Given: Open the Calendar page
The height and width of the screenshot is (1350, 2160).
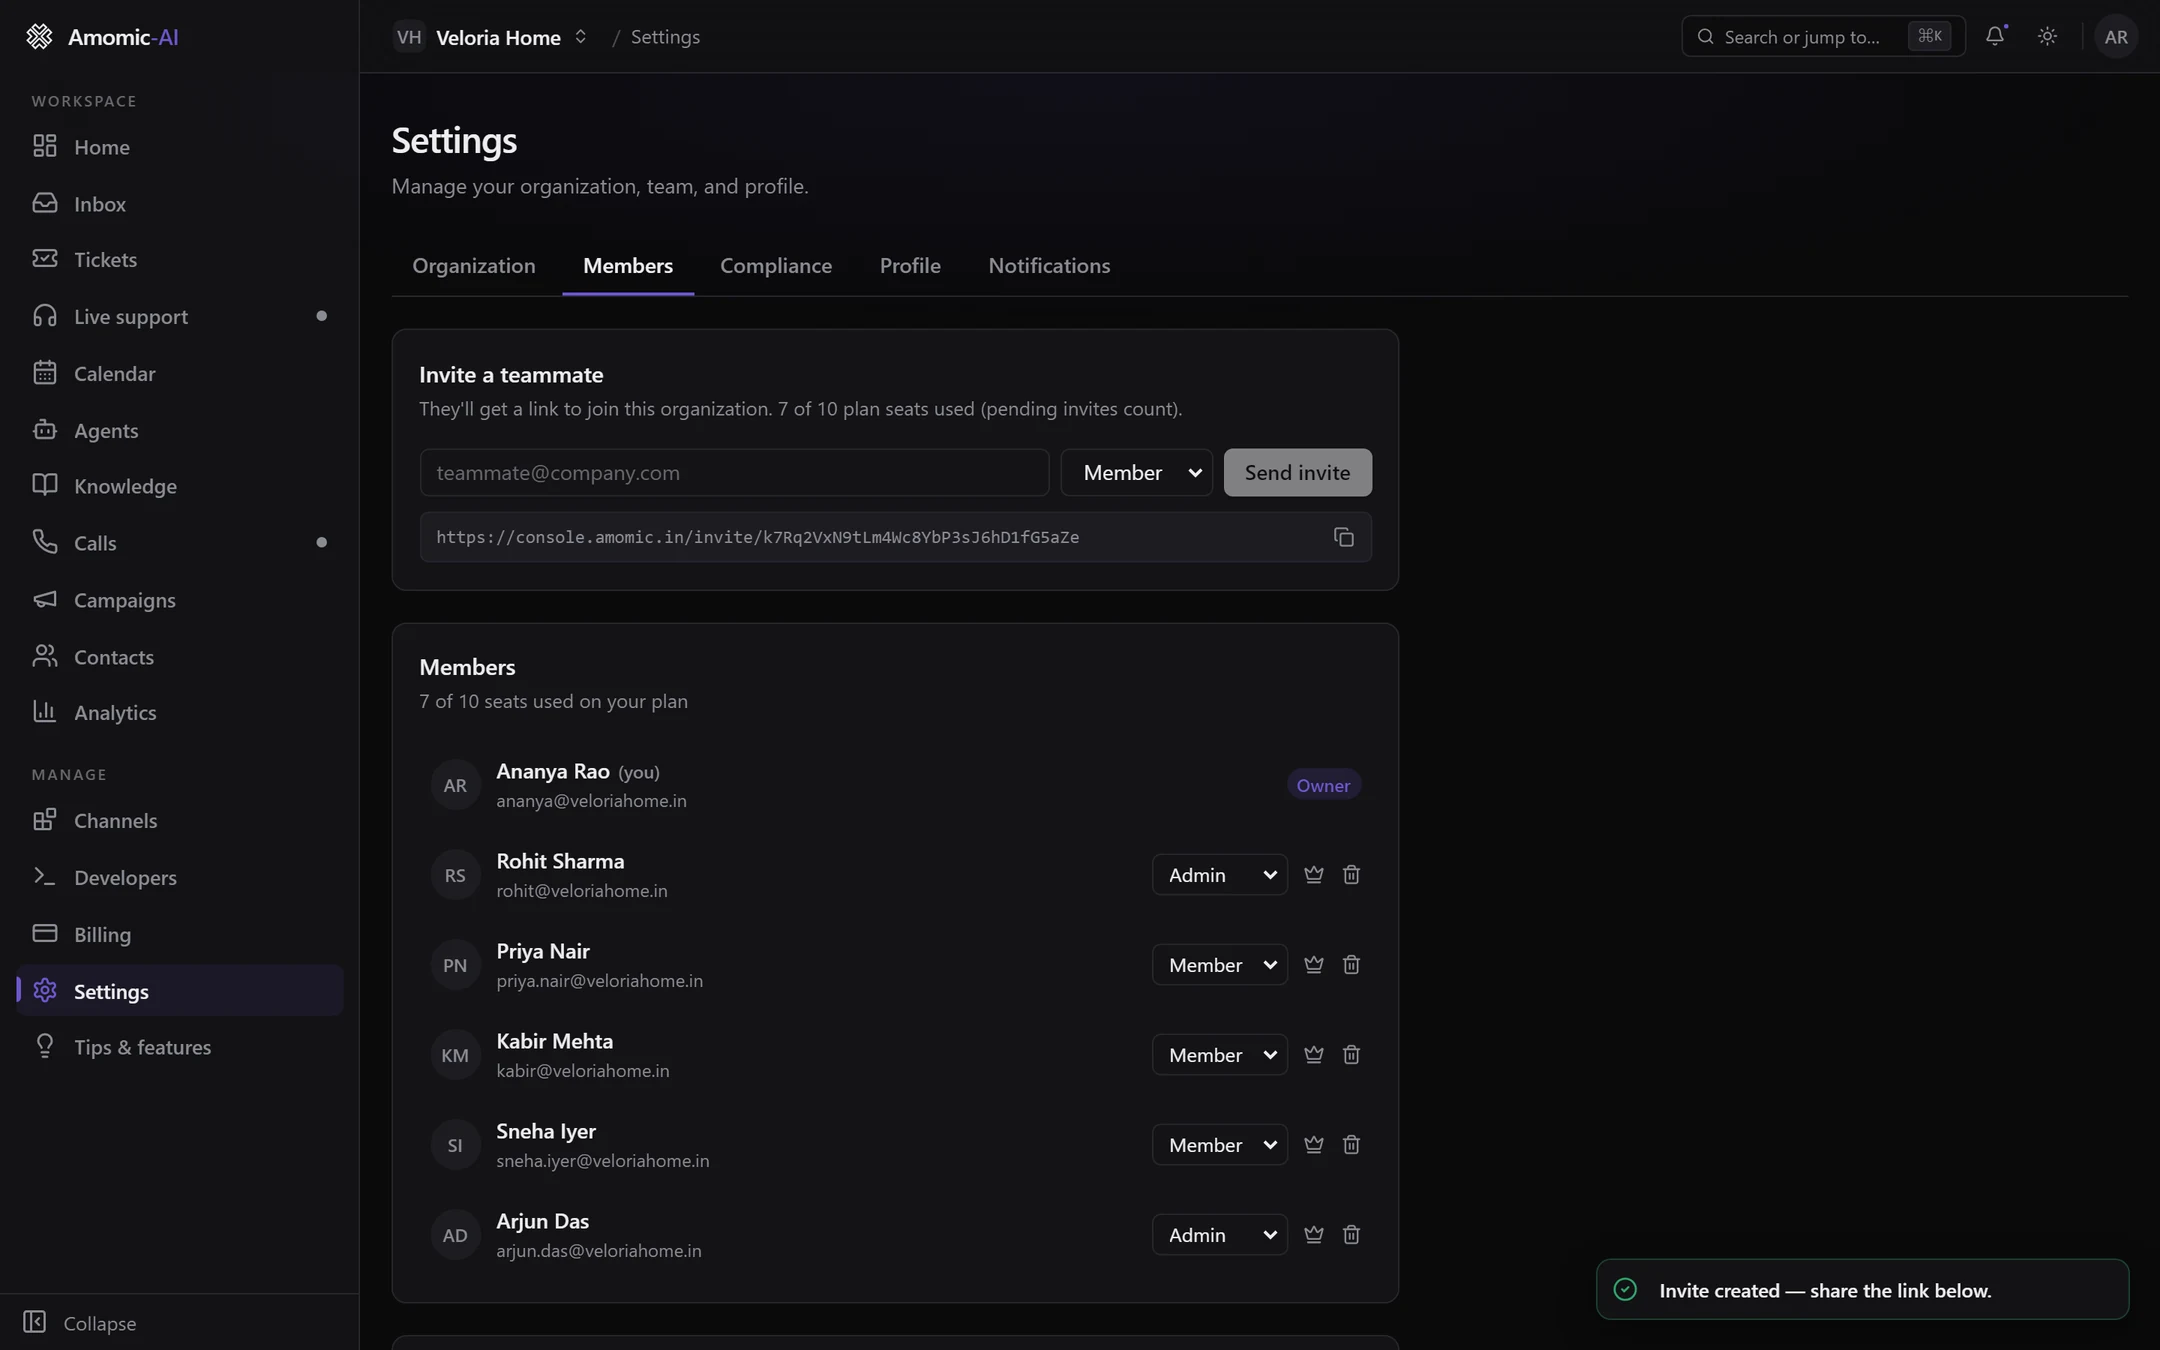Looking at the screenshot, I should click(180, 374).
